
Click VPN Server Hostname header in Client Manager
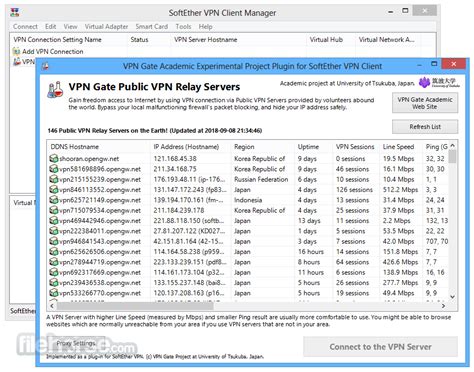pyautogui.click(x=238, y=39)
